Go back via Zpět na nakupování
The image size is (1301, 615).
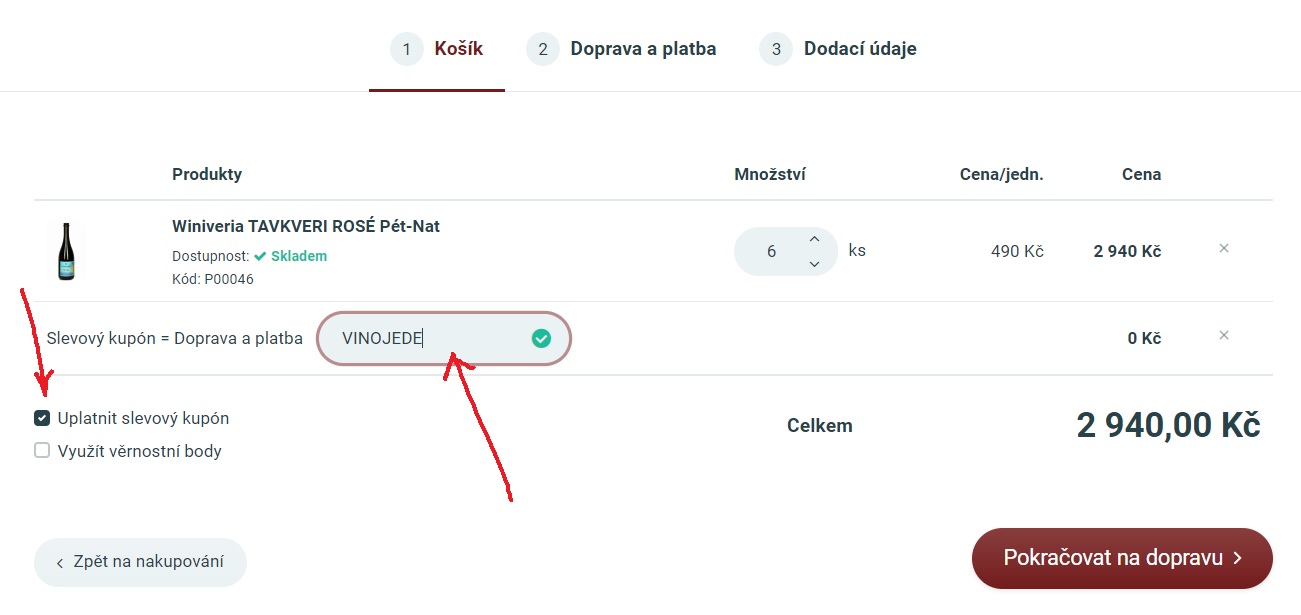pos(140,562)
